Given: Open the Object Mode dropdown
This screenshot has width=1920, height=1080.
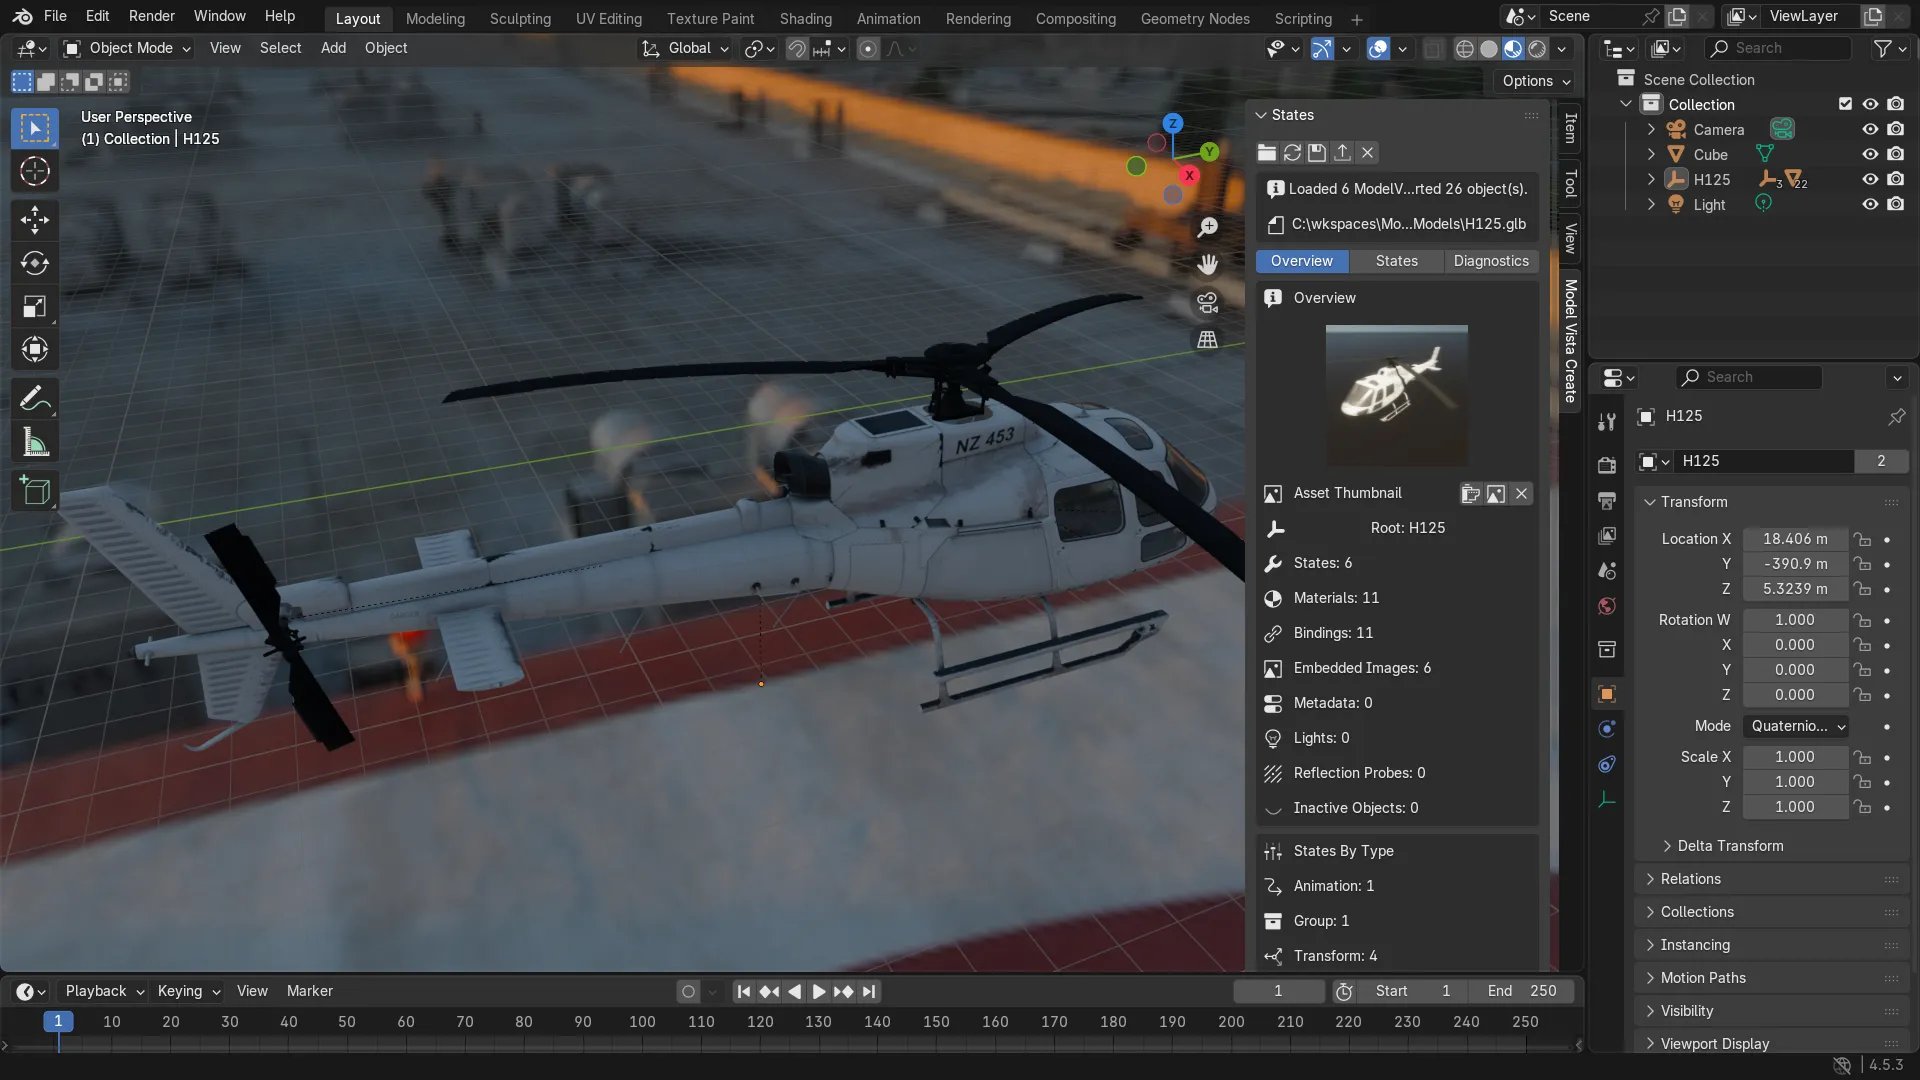Looking at the screenshot, I should (127, 48).
